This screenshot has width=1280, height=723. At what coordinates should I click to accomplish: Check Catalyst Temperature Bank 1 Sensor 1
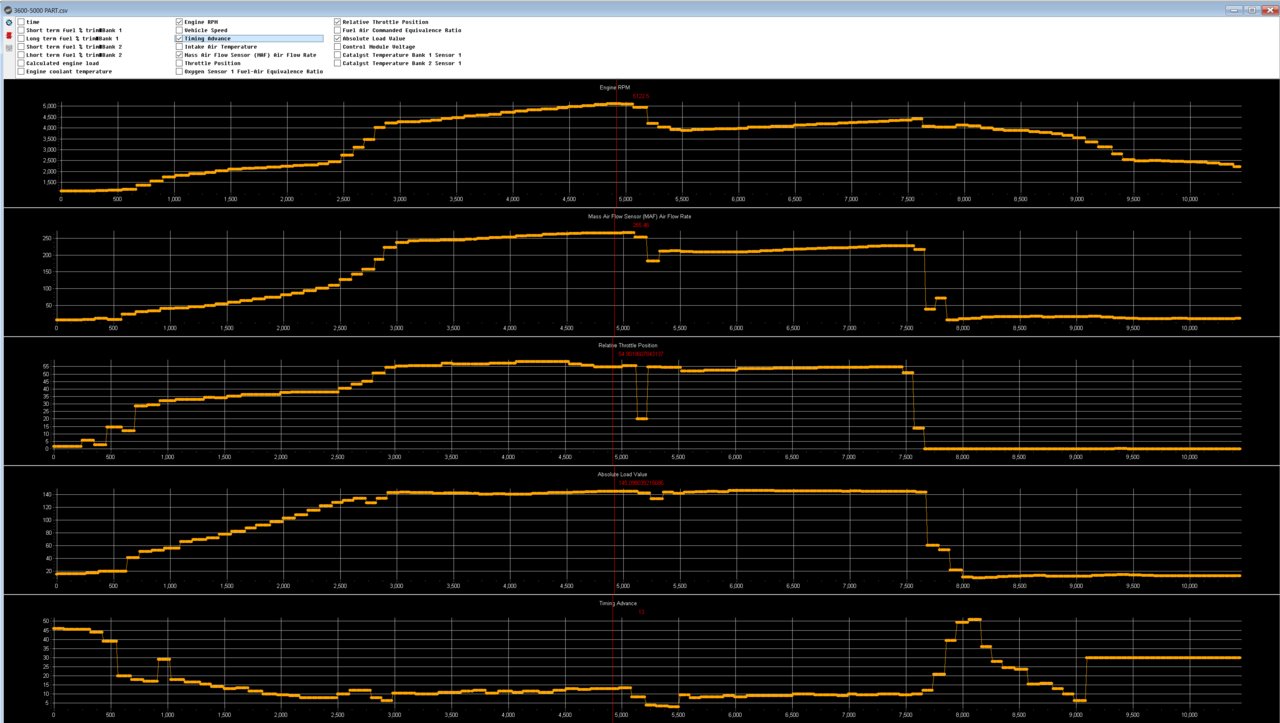[x=337, y=55]
